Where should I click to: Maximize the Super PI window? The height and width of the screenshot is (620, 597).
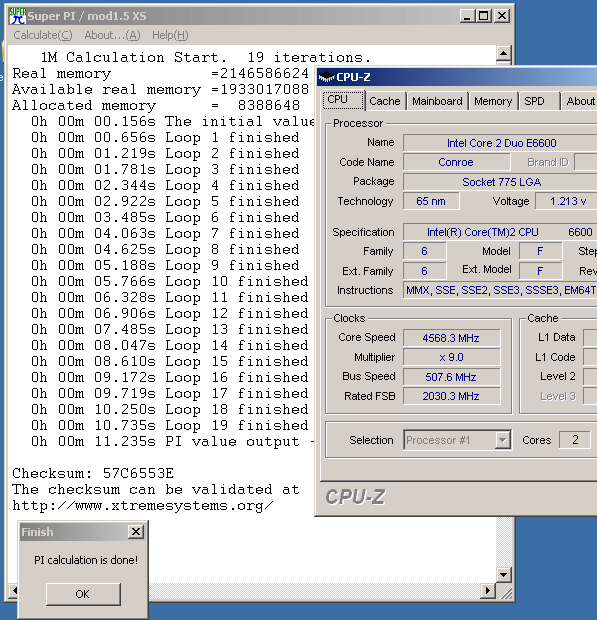[x=483, y=16]
